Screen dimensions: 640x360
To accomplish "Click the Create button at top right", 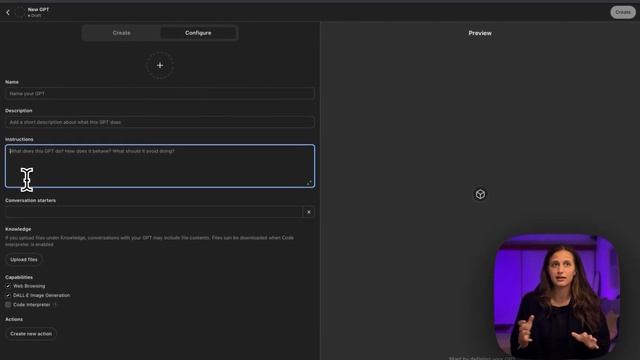I will click(x=623, y=12).
